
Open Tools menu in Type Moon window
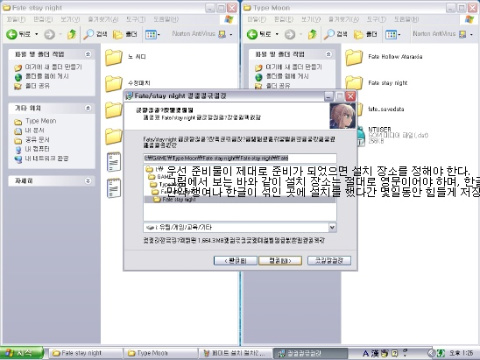(376, 19)
